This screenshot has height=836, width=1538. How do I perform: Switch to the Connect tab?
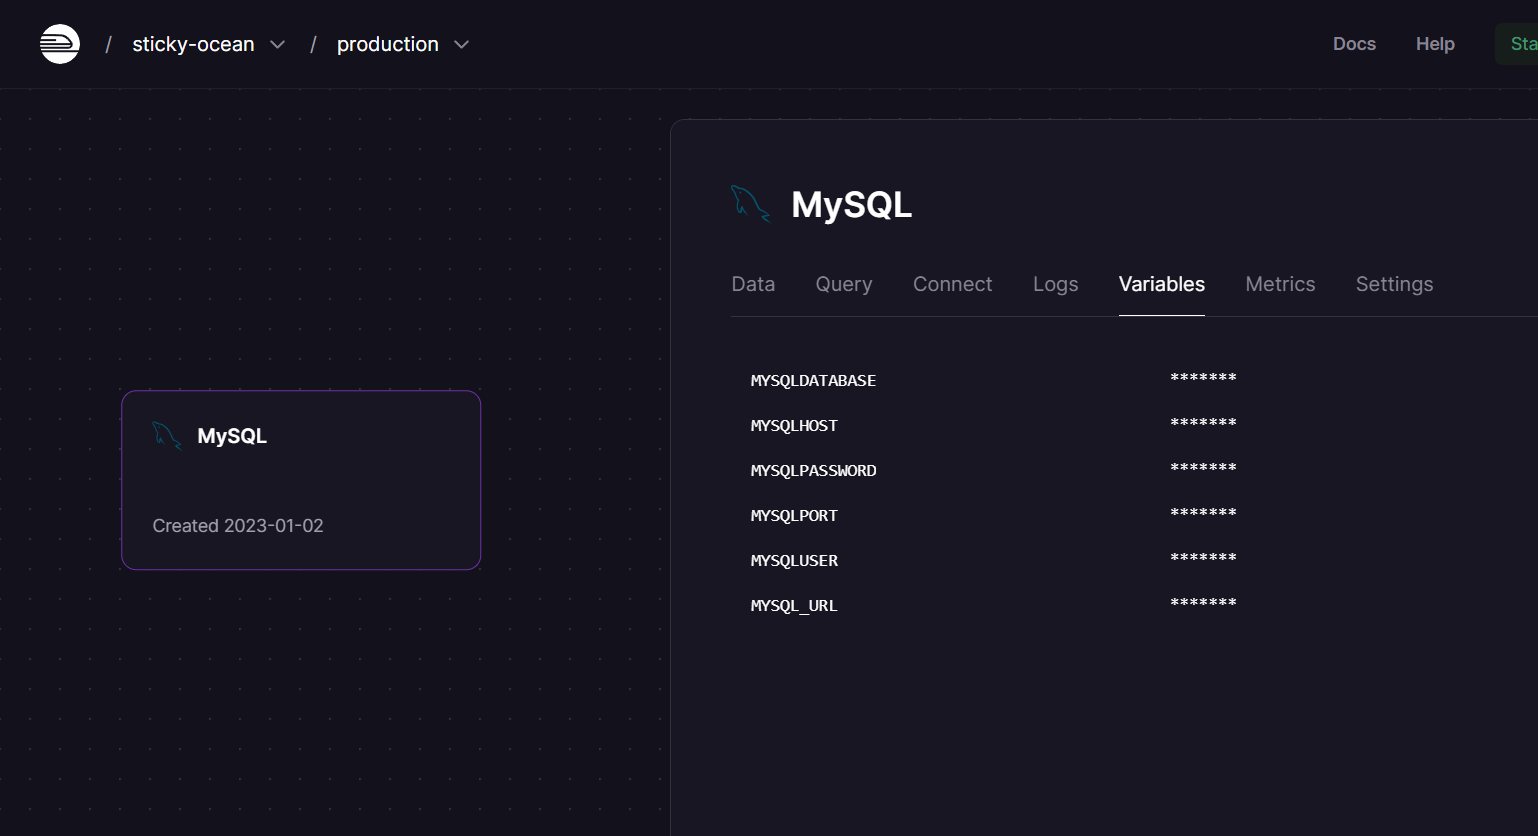(952, 284)
